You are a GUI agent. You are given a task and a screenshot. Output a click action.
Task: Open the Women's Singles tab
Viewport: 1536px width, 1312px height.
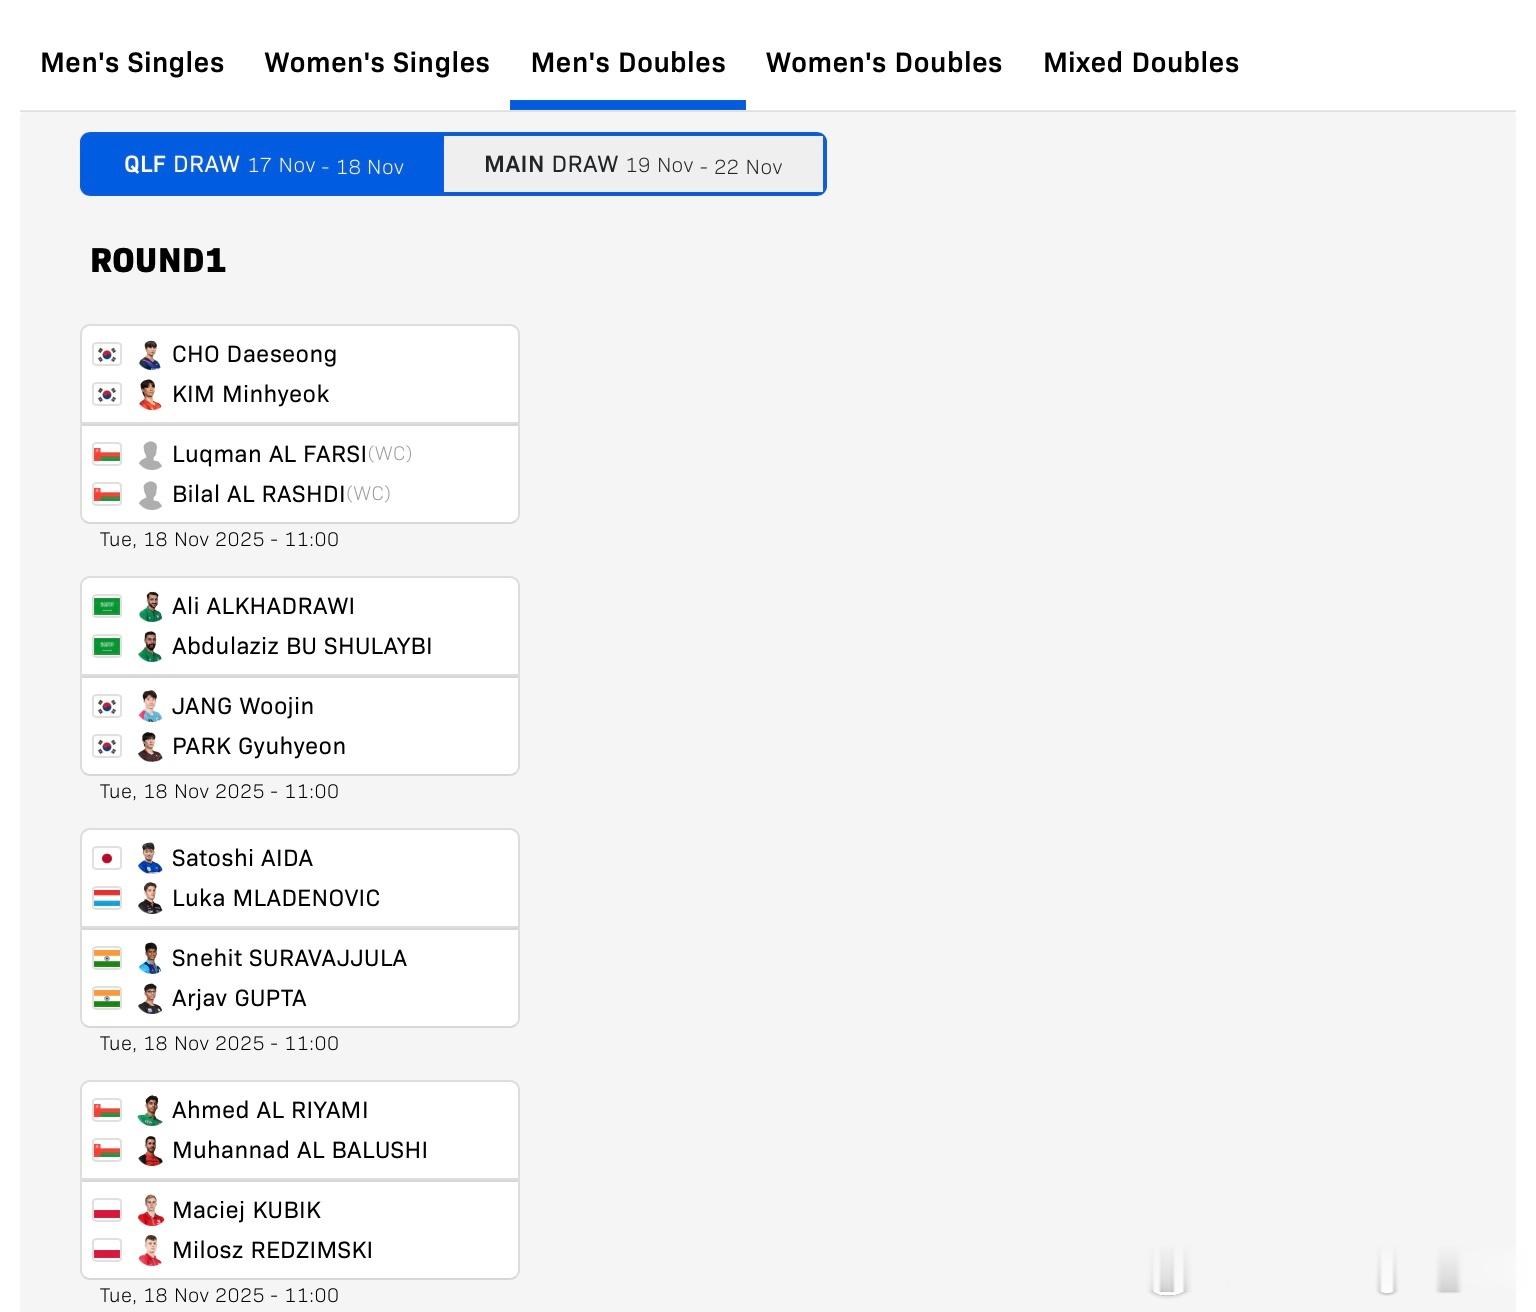[x=377, y=63]
